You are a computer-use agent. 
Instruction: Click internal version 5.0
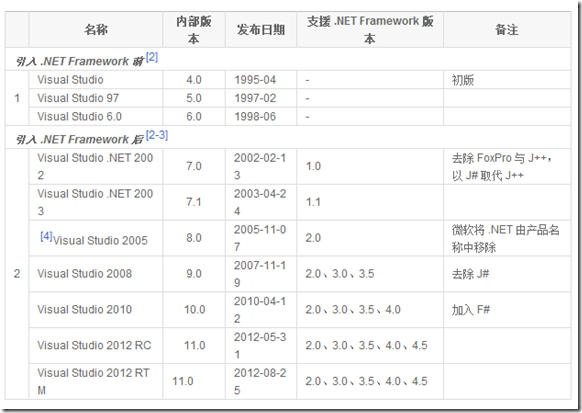tap(194, 98)
